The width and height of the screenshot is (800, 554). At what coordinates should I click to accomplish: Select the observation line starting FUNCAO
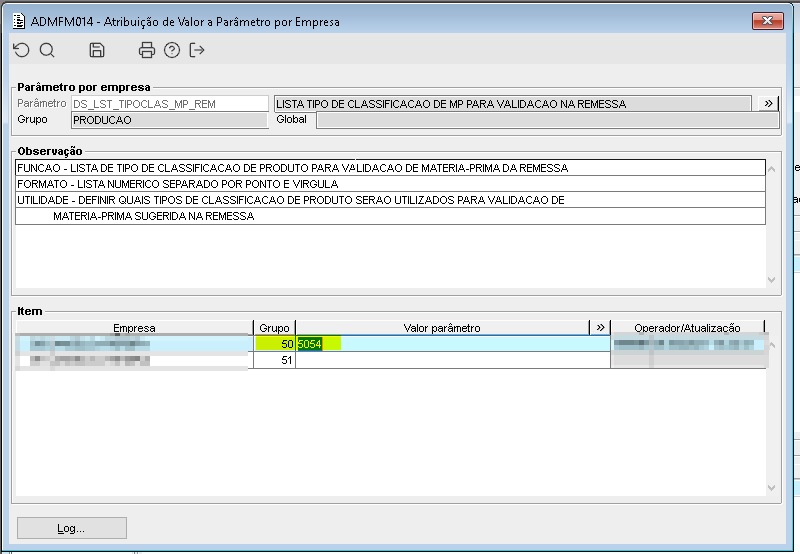coord(390,168)
